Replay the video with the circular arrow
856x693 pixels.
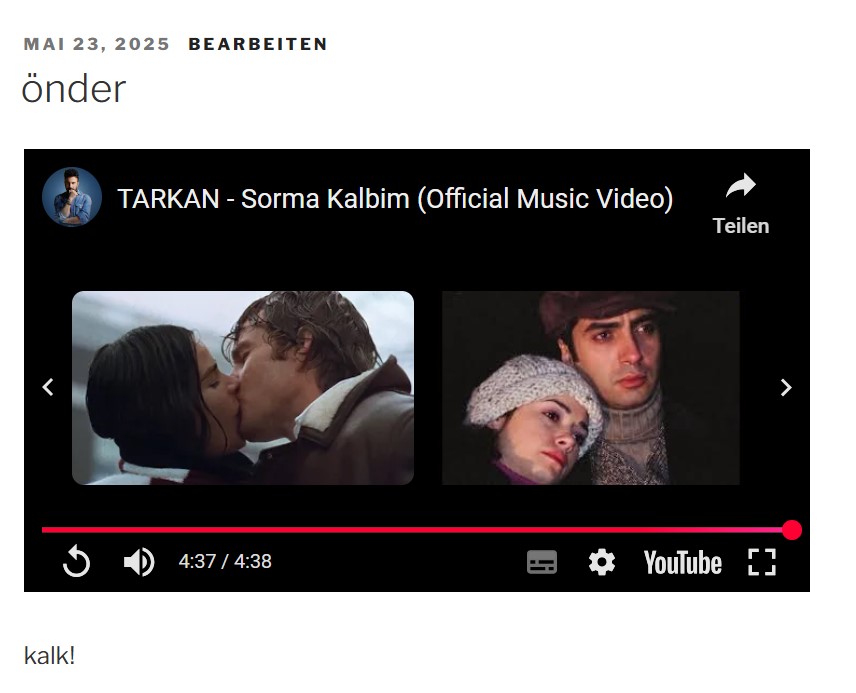point(76,561)
